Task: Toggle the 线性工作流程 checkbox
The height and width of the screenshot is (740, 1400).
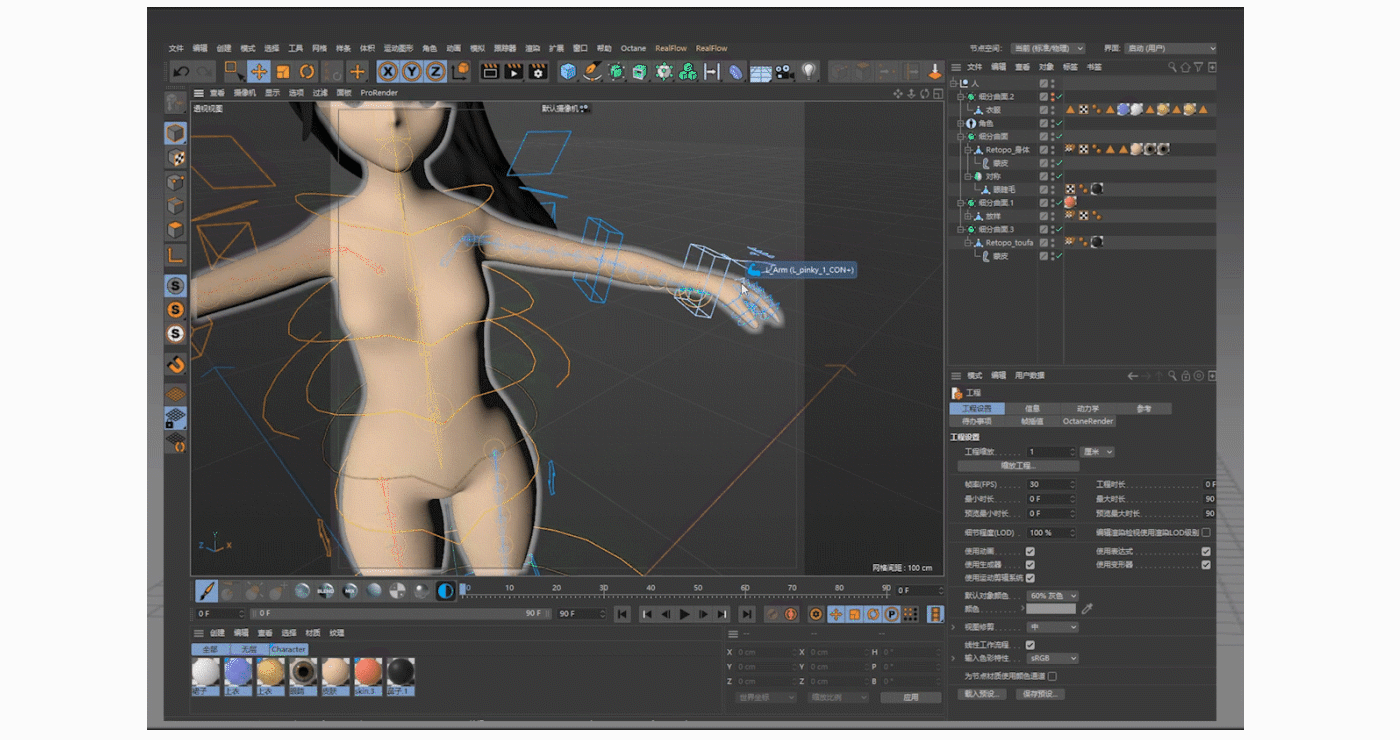Action: 1030,645
